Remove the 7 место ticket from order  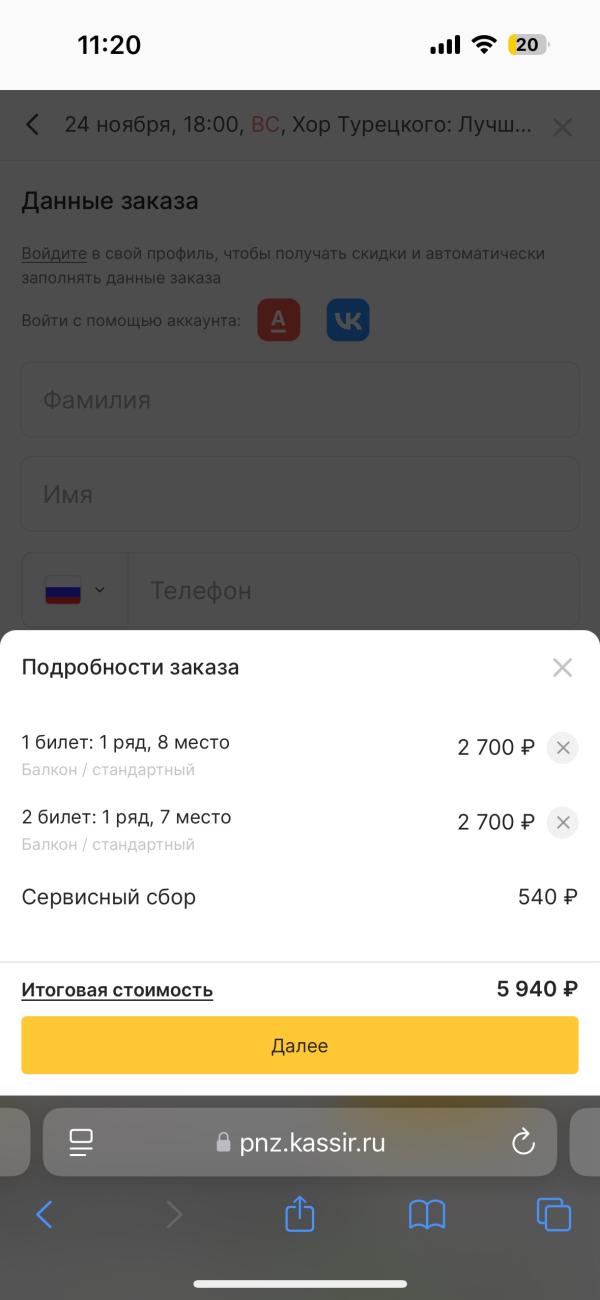[x=562, y=822]
